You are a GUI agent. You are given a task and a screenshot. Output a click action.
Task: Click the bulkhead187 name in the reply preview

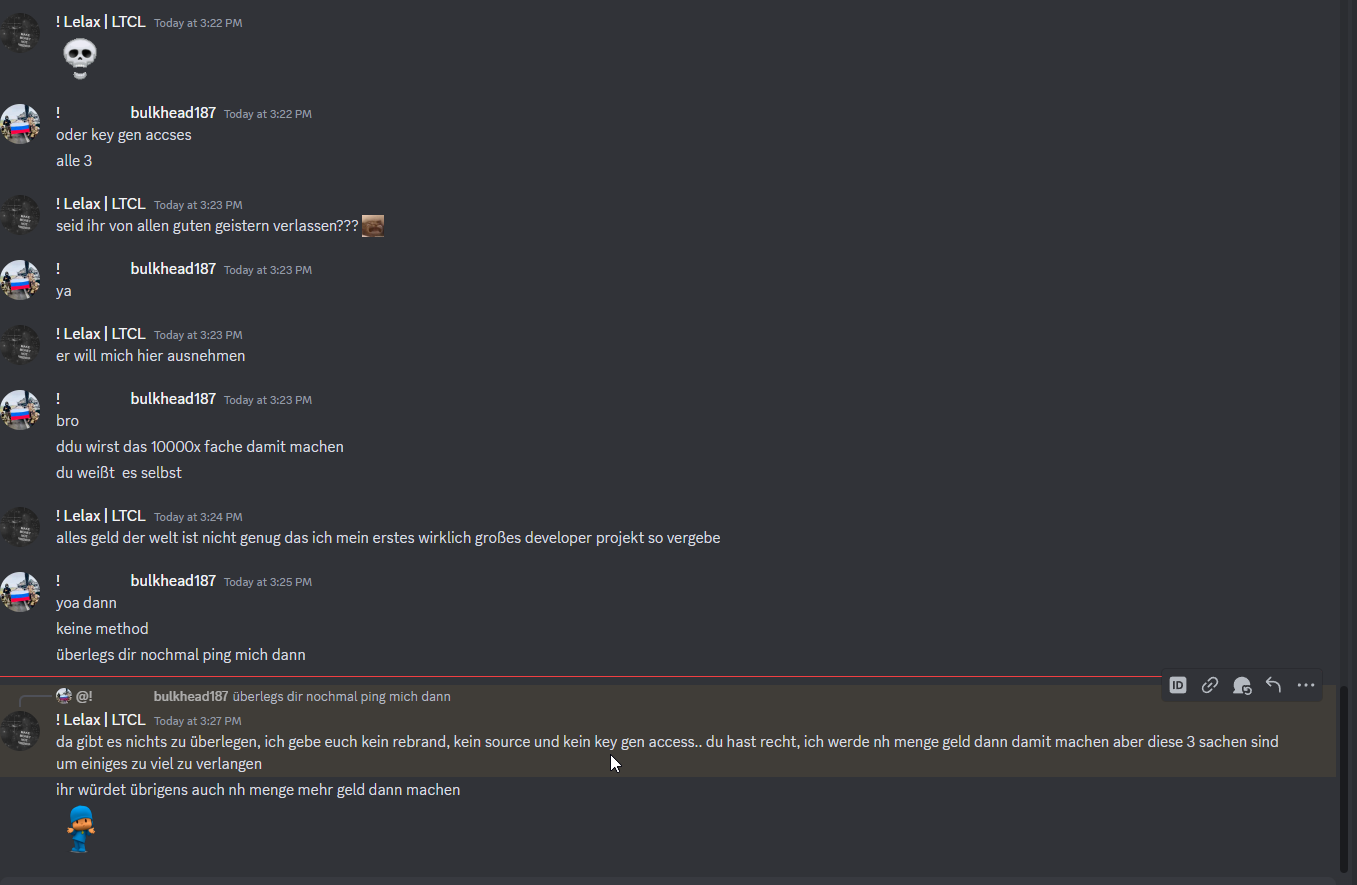point(191,696)
